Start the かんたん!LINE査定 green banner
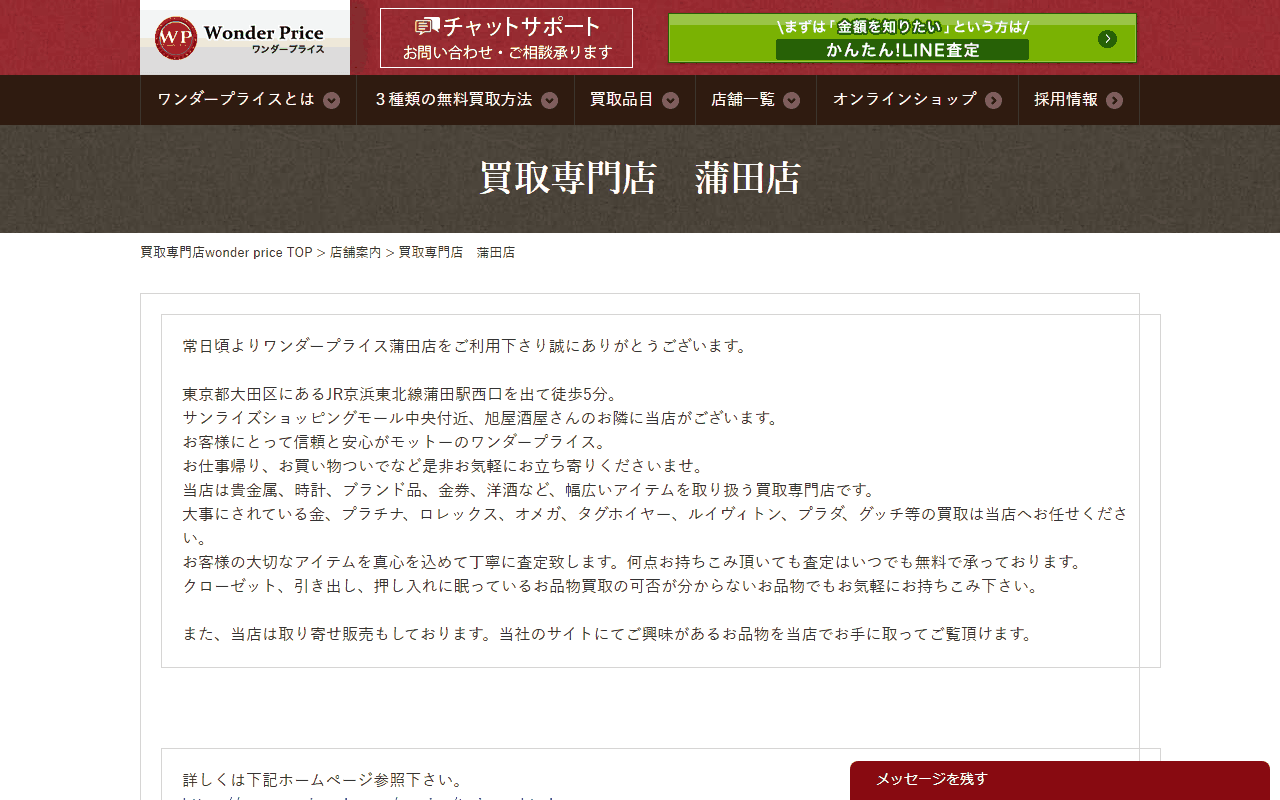Viewport: 1280px width, 800px height. pos(902,39)
